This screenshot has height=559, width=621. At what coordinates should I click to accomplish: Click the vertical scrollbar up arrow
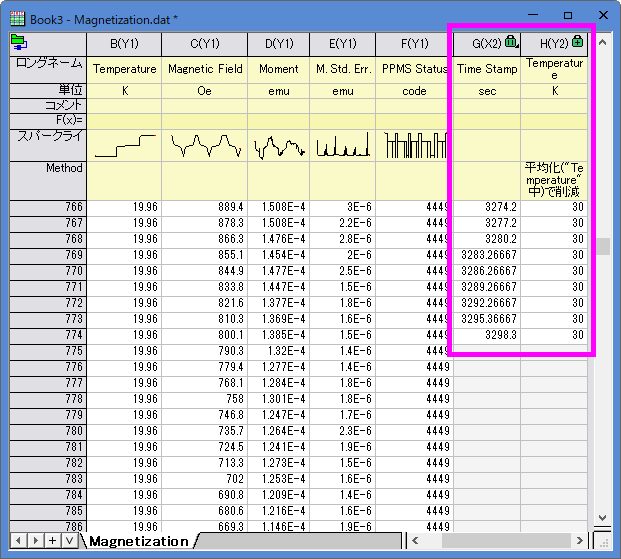[x=602, y=42]
